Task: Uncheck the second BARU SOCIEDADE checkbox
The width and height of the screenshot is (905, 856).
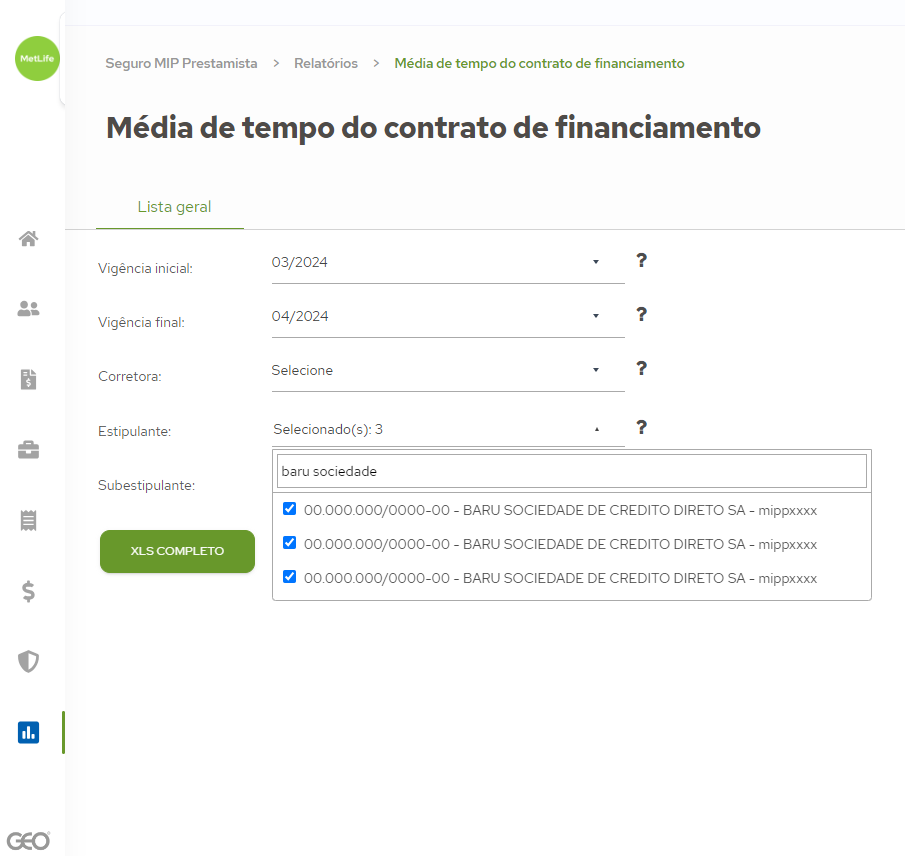Action: click(290, 543)
